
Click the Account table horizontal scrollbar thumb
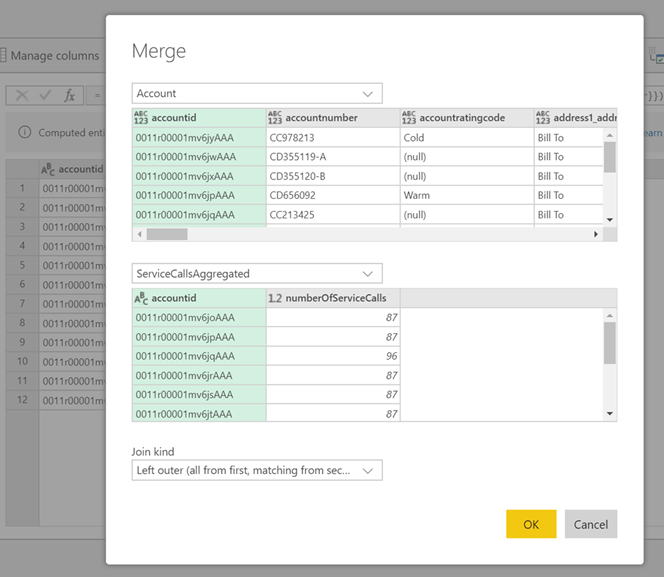(167, 234)
